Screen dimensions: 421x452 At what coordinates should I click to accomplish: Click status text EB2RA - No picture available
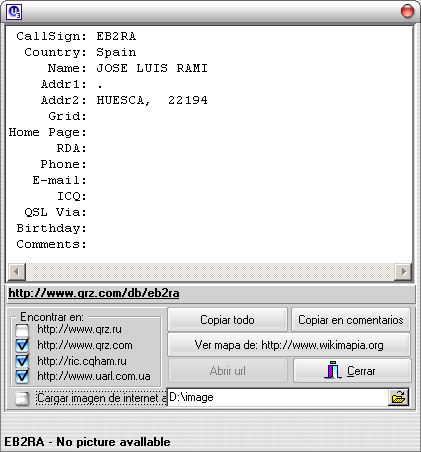click(87, 442)
